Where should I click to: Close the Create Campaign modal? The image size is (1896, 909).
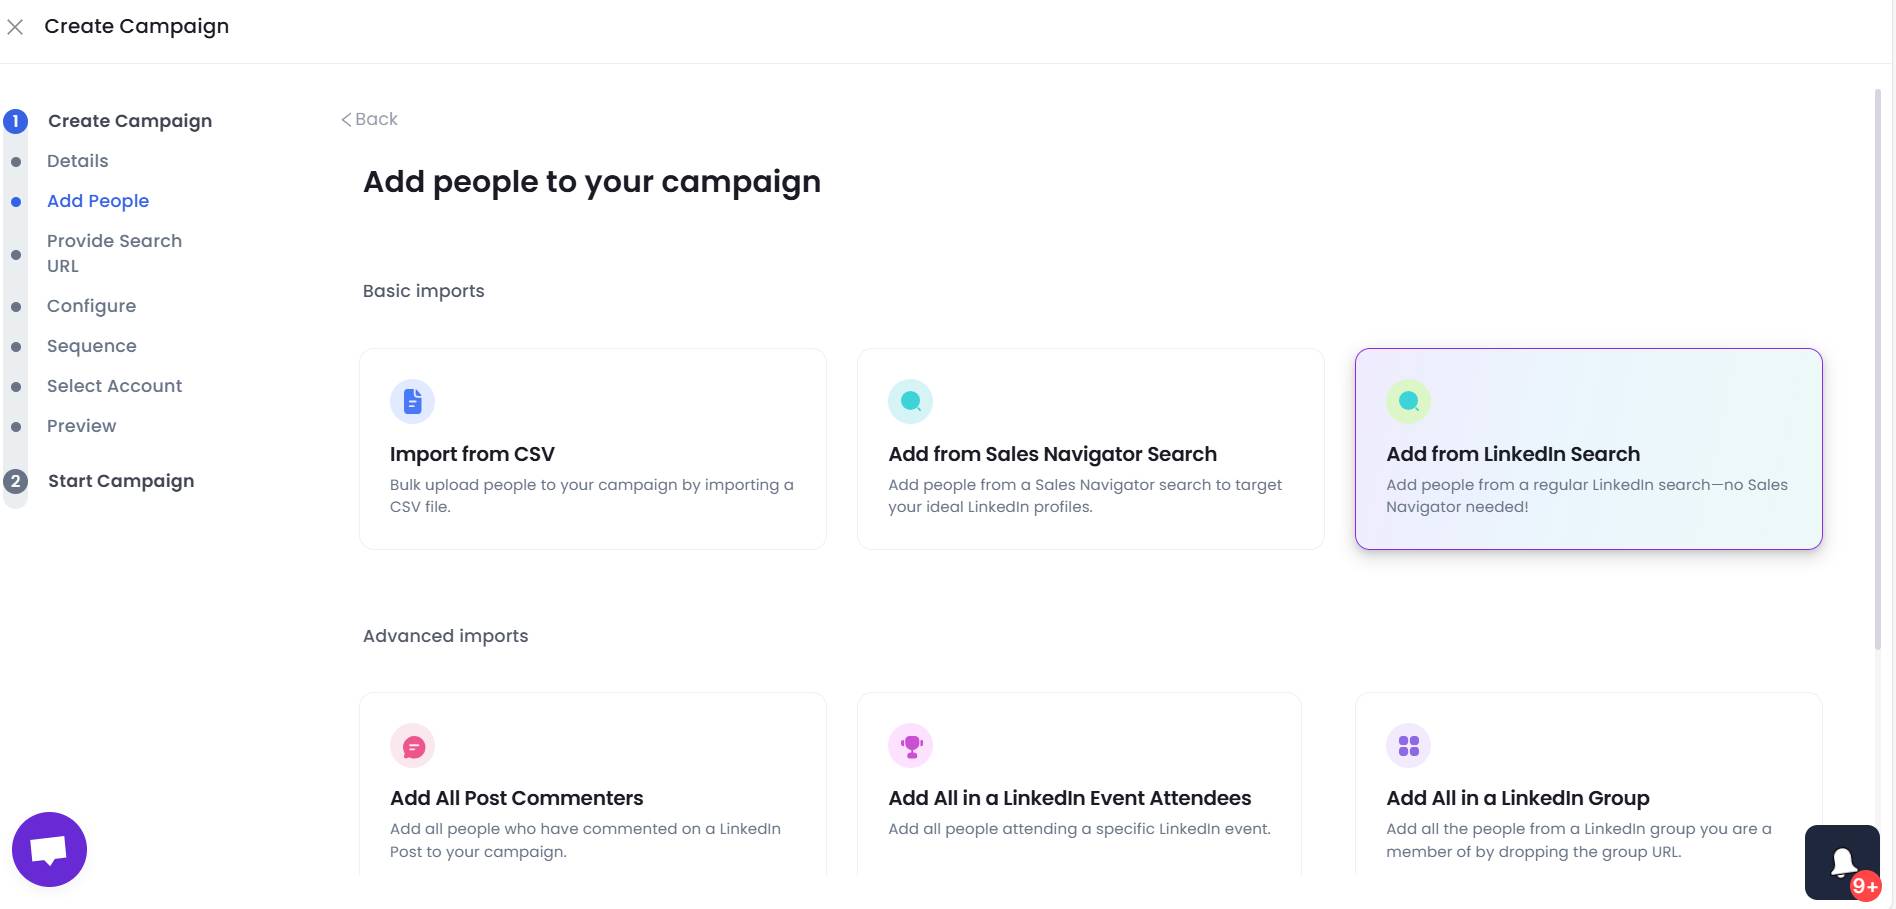click(15, 27)
